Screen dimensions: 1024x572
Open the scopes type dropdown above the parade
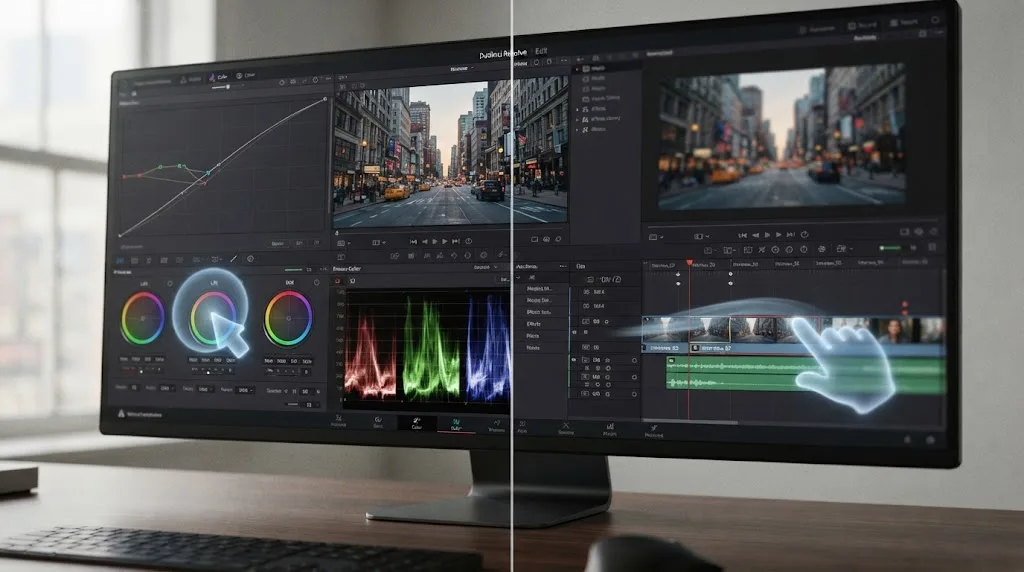pyautogui.click(x=484, y=268)
